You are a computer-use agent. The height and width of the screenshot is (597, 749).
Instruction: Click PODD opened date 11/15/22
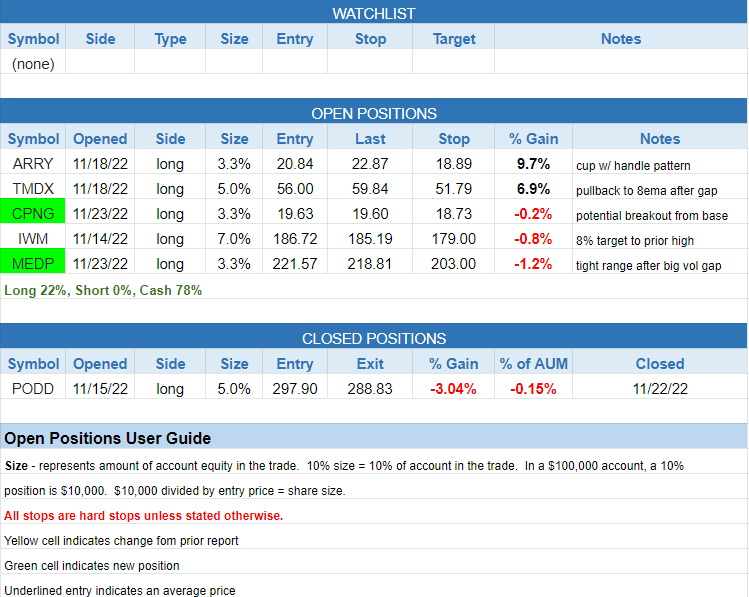point(100,388)
